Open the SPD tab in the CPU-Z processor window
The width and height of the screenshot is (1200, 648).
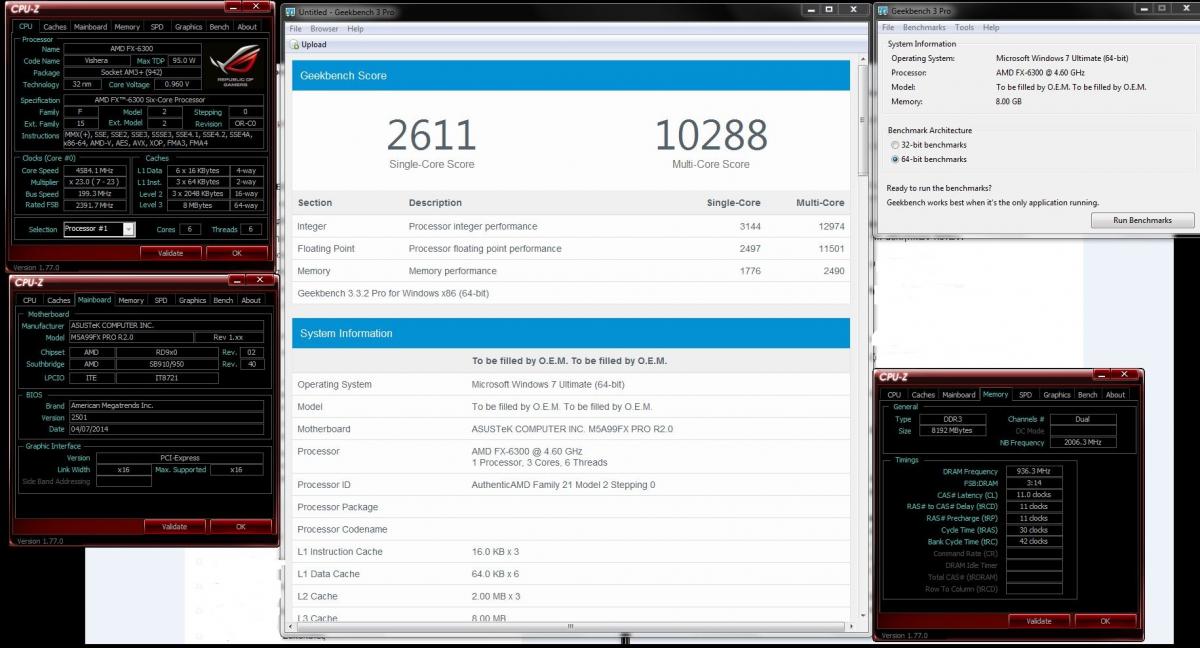click(157, 27)
